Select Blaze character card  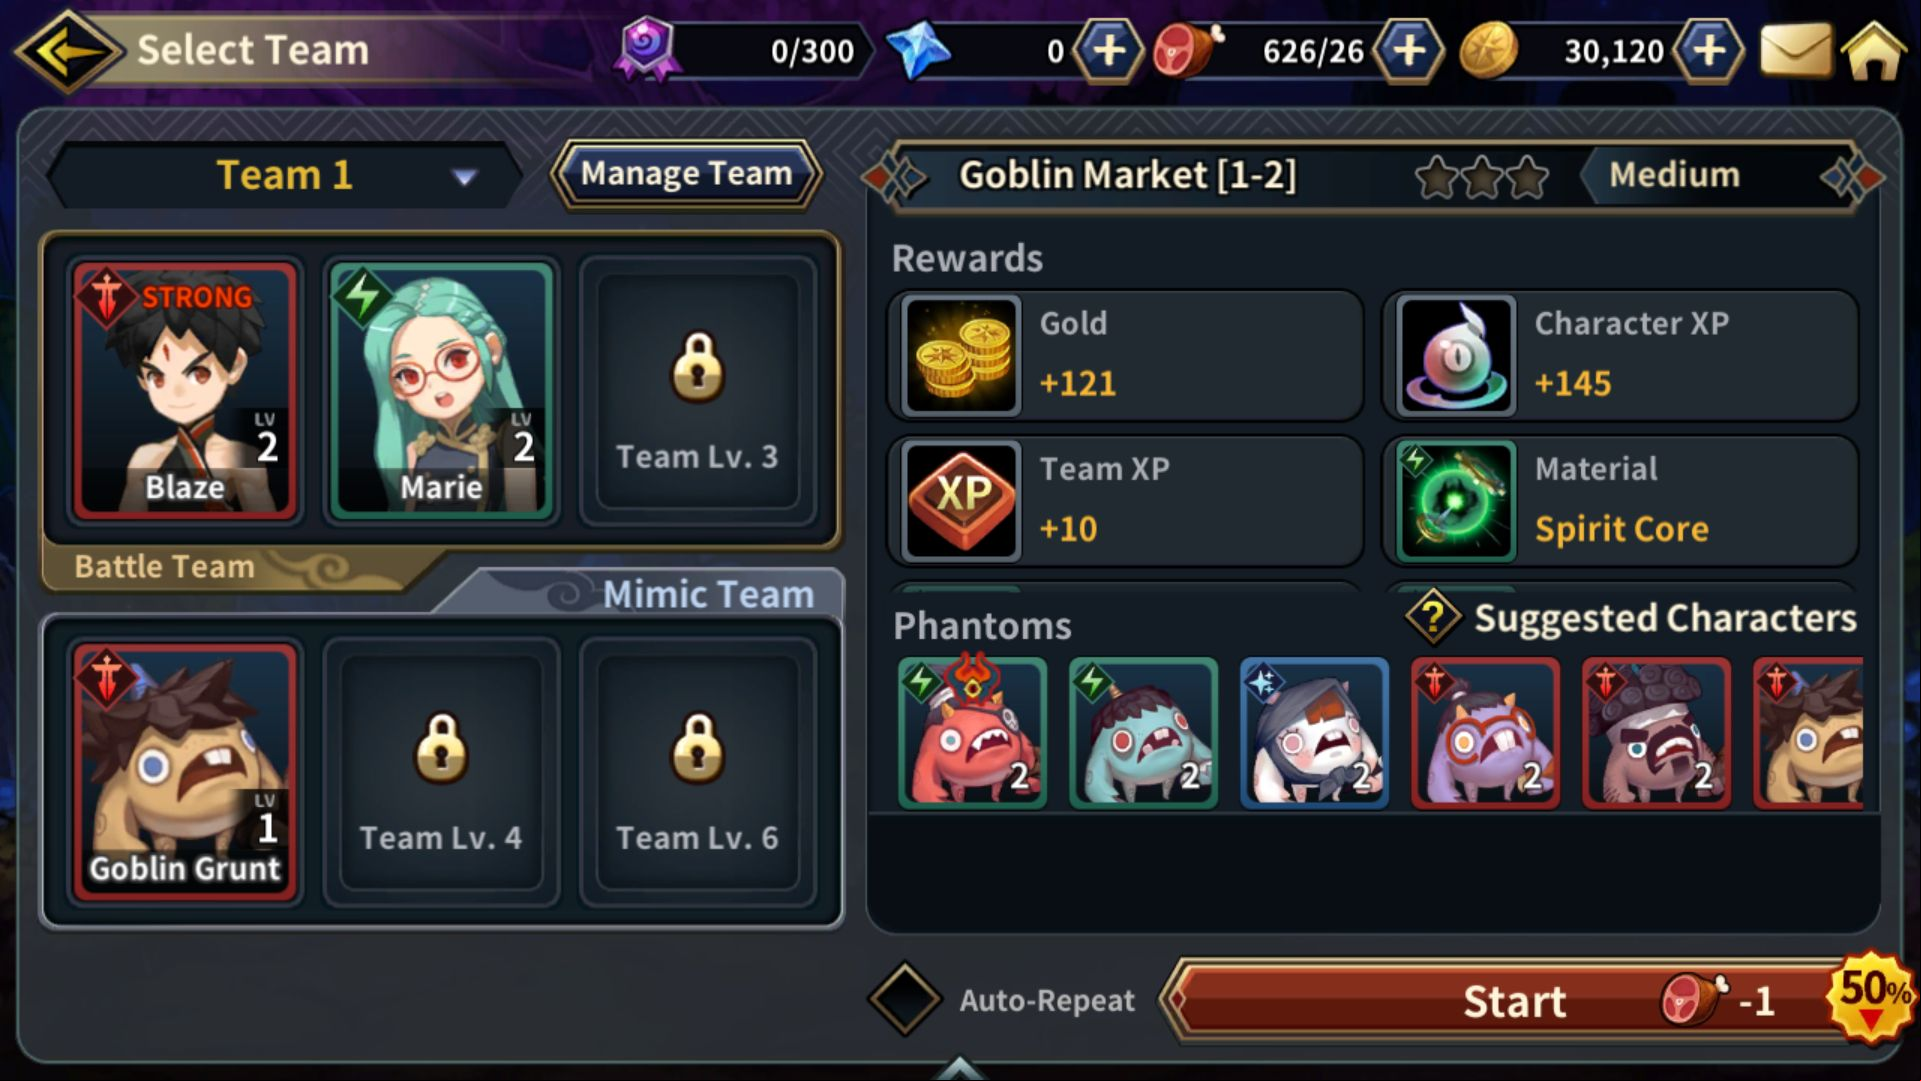(x=185, y=390)
